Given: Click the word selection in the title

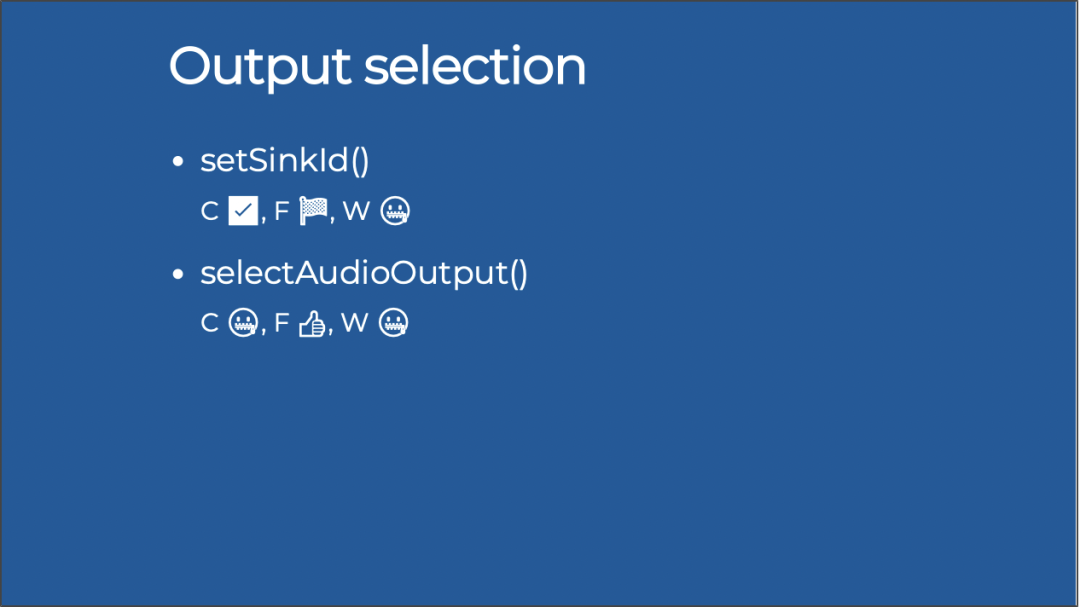Looking at the screenshot, I should click(475, 66).
